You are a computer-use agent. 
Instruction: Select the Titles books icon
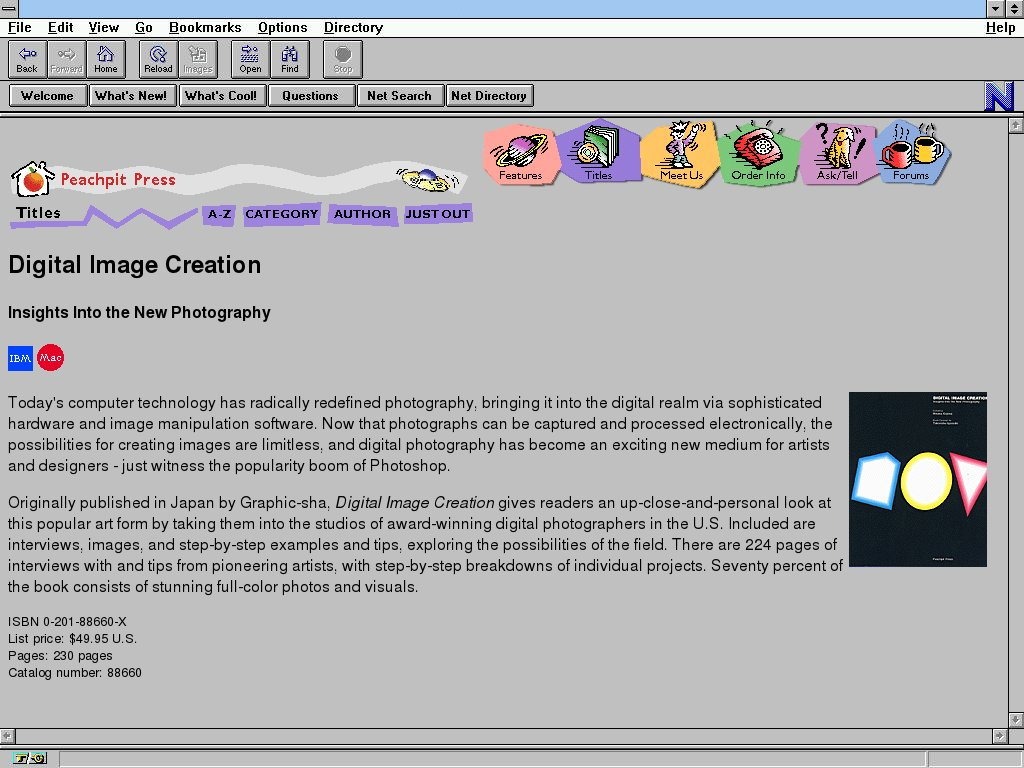[598, 153]
